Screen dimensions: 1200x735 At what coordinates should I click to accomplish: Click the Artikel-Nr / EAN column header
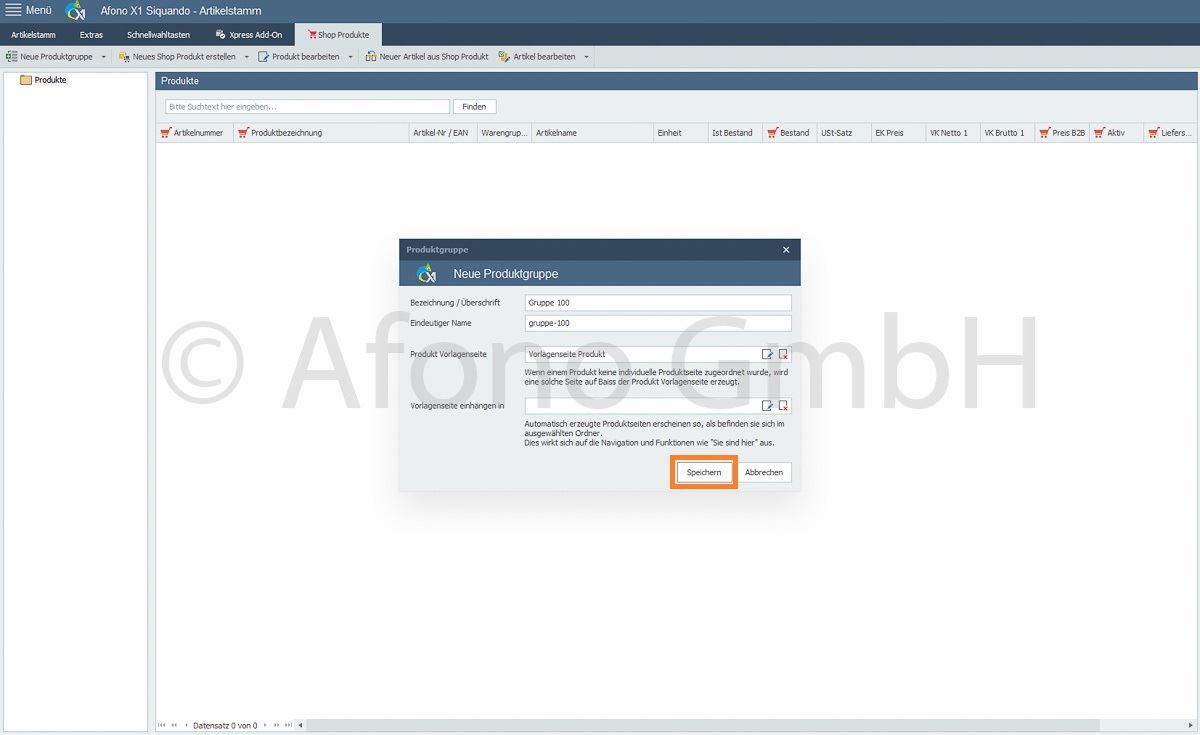(x=443, y=132)
